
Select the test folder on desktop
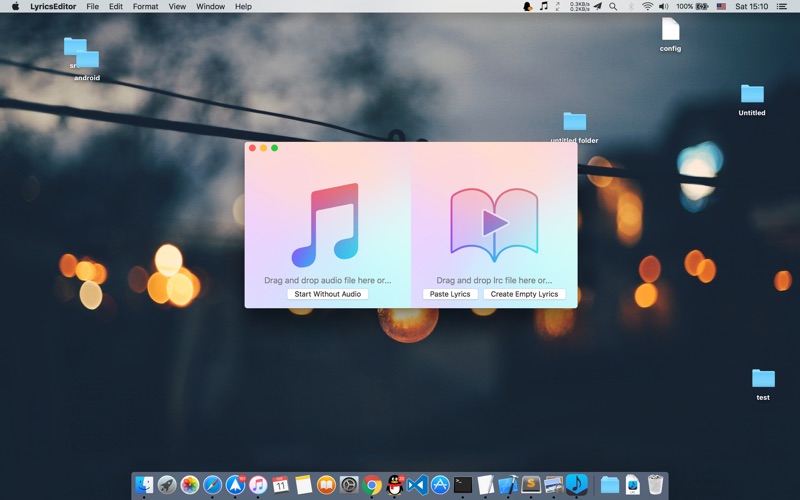(x=763, y=380)
